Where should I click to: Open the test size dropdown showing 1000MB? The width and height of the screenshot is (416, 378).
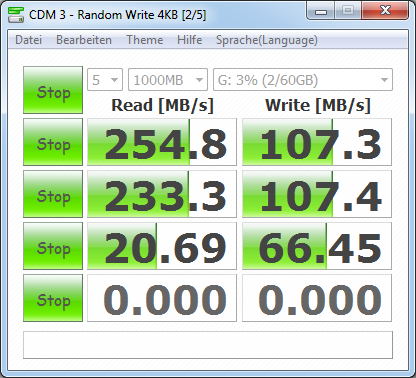(168, 80)
